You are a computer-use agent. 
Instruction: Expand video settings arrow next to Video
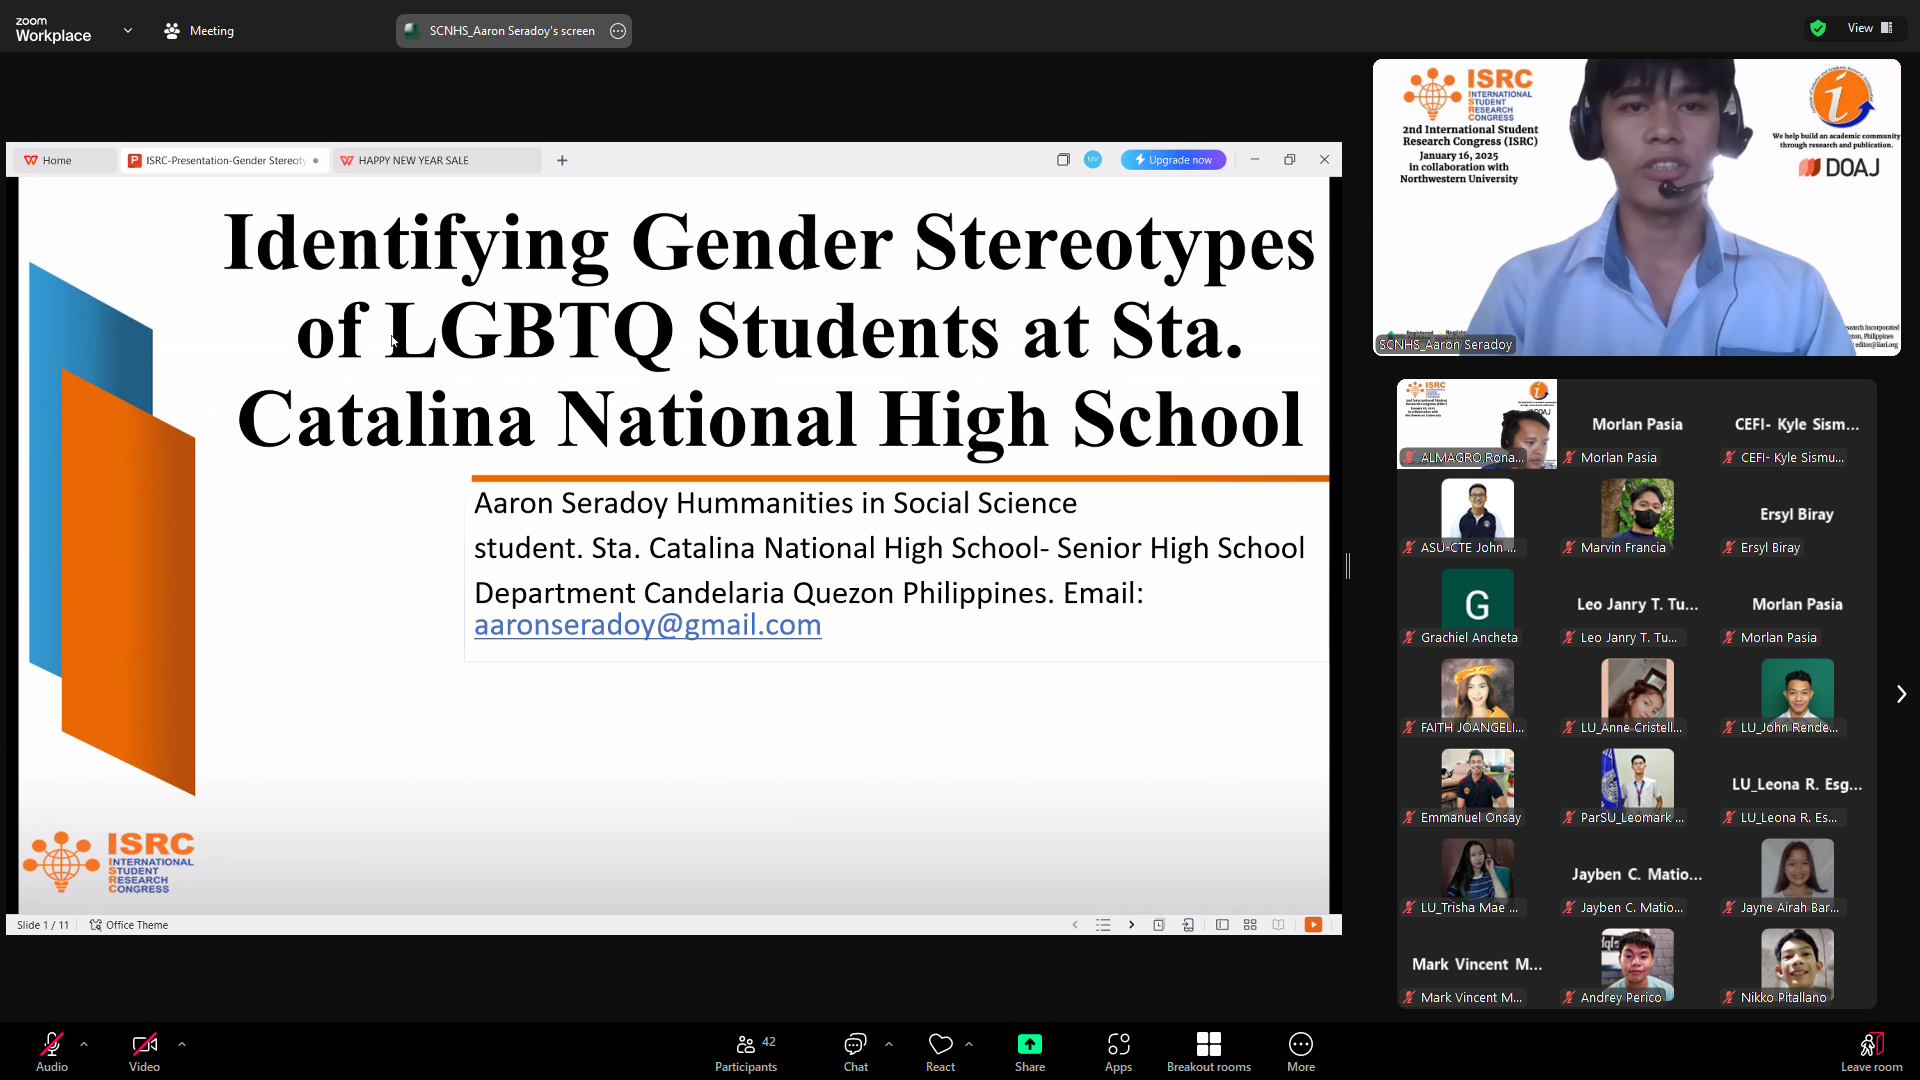point(182,1044)
